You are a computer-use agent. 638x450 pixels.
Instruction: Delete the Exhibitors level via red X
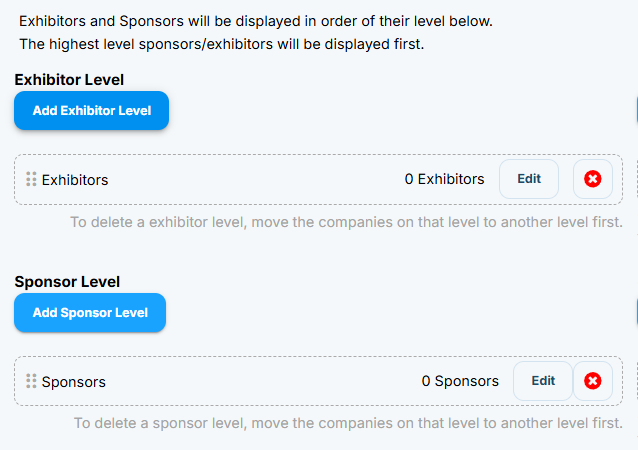[593, 179]
